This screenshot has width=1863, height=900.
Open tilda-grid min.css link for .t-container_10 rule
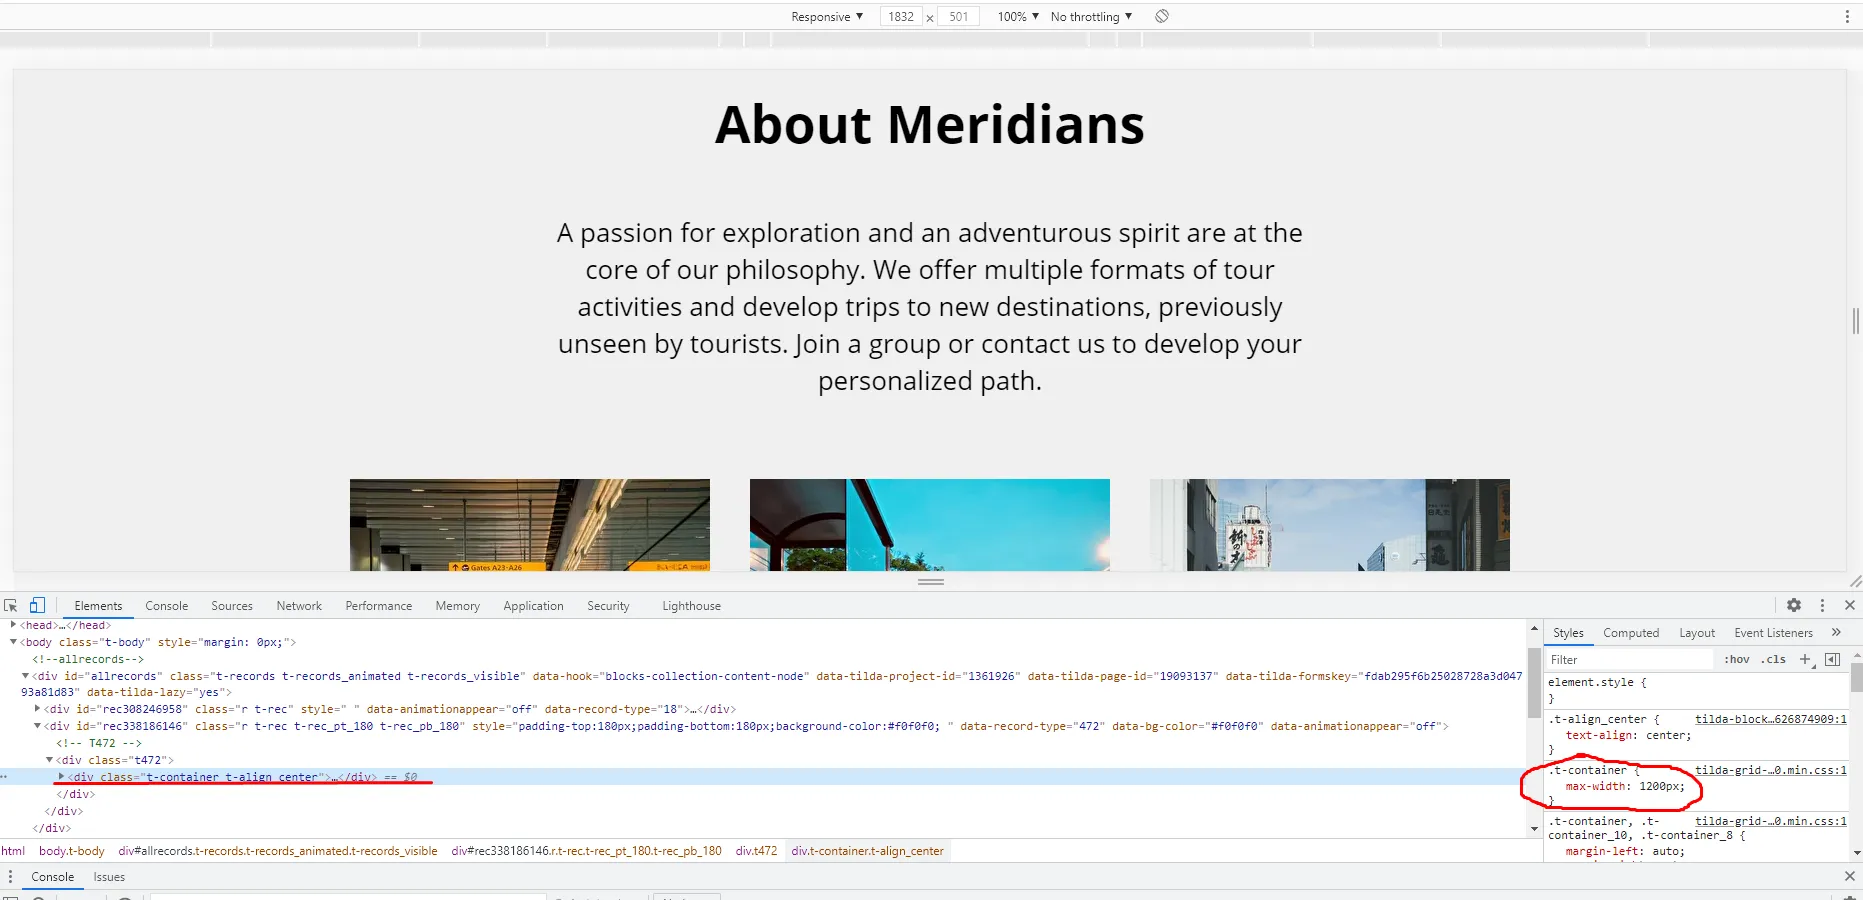point(1771,821)
